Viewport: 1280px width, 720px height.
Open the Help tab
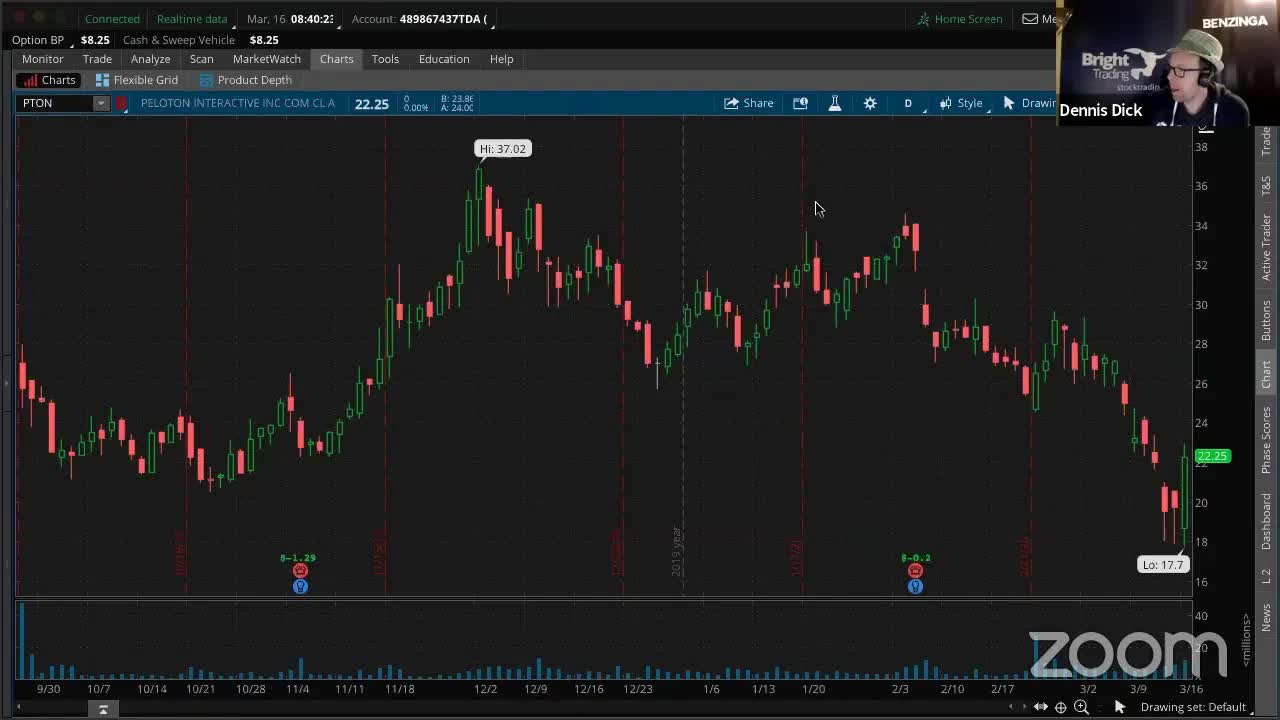pos(501,59)
